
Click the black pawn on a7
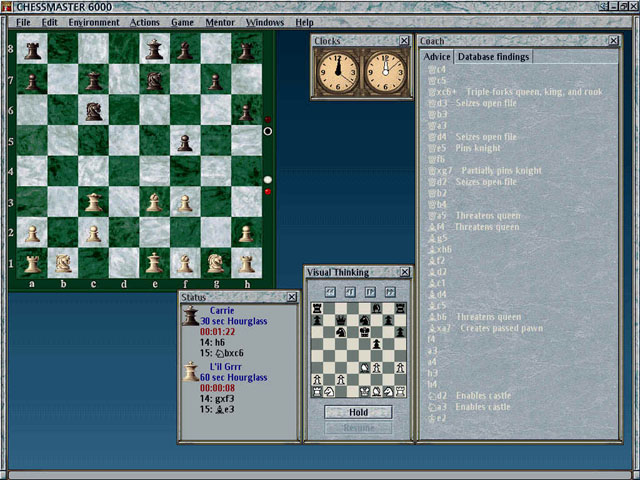(x=32, y=82)
